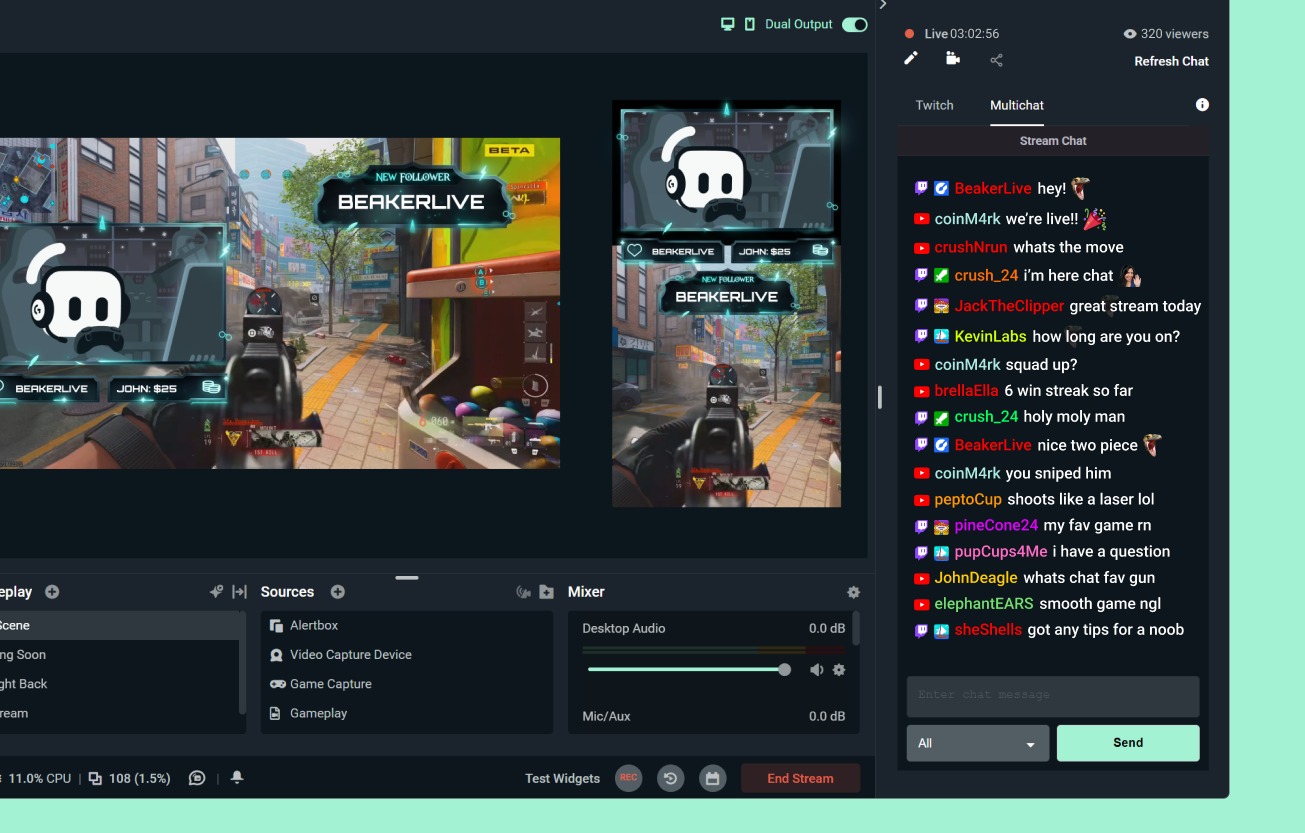Viewport: 1305px width, 833px height.
Task: Switch to the Twitch chat tab
Action: (935, 105)
